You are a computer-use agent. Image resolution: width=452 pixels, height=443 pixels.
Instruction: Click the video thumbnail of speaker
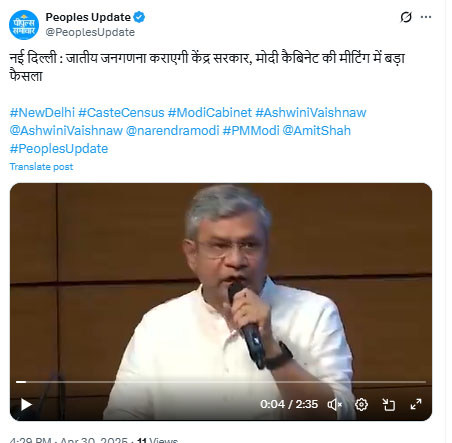pyautogui.click(x=221, y=283)
